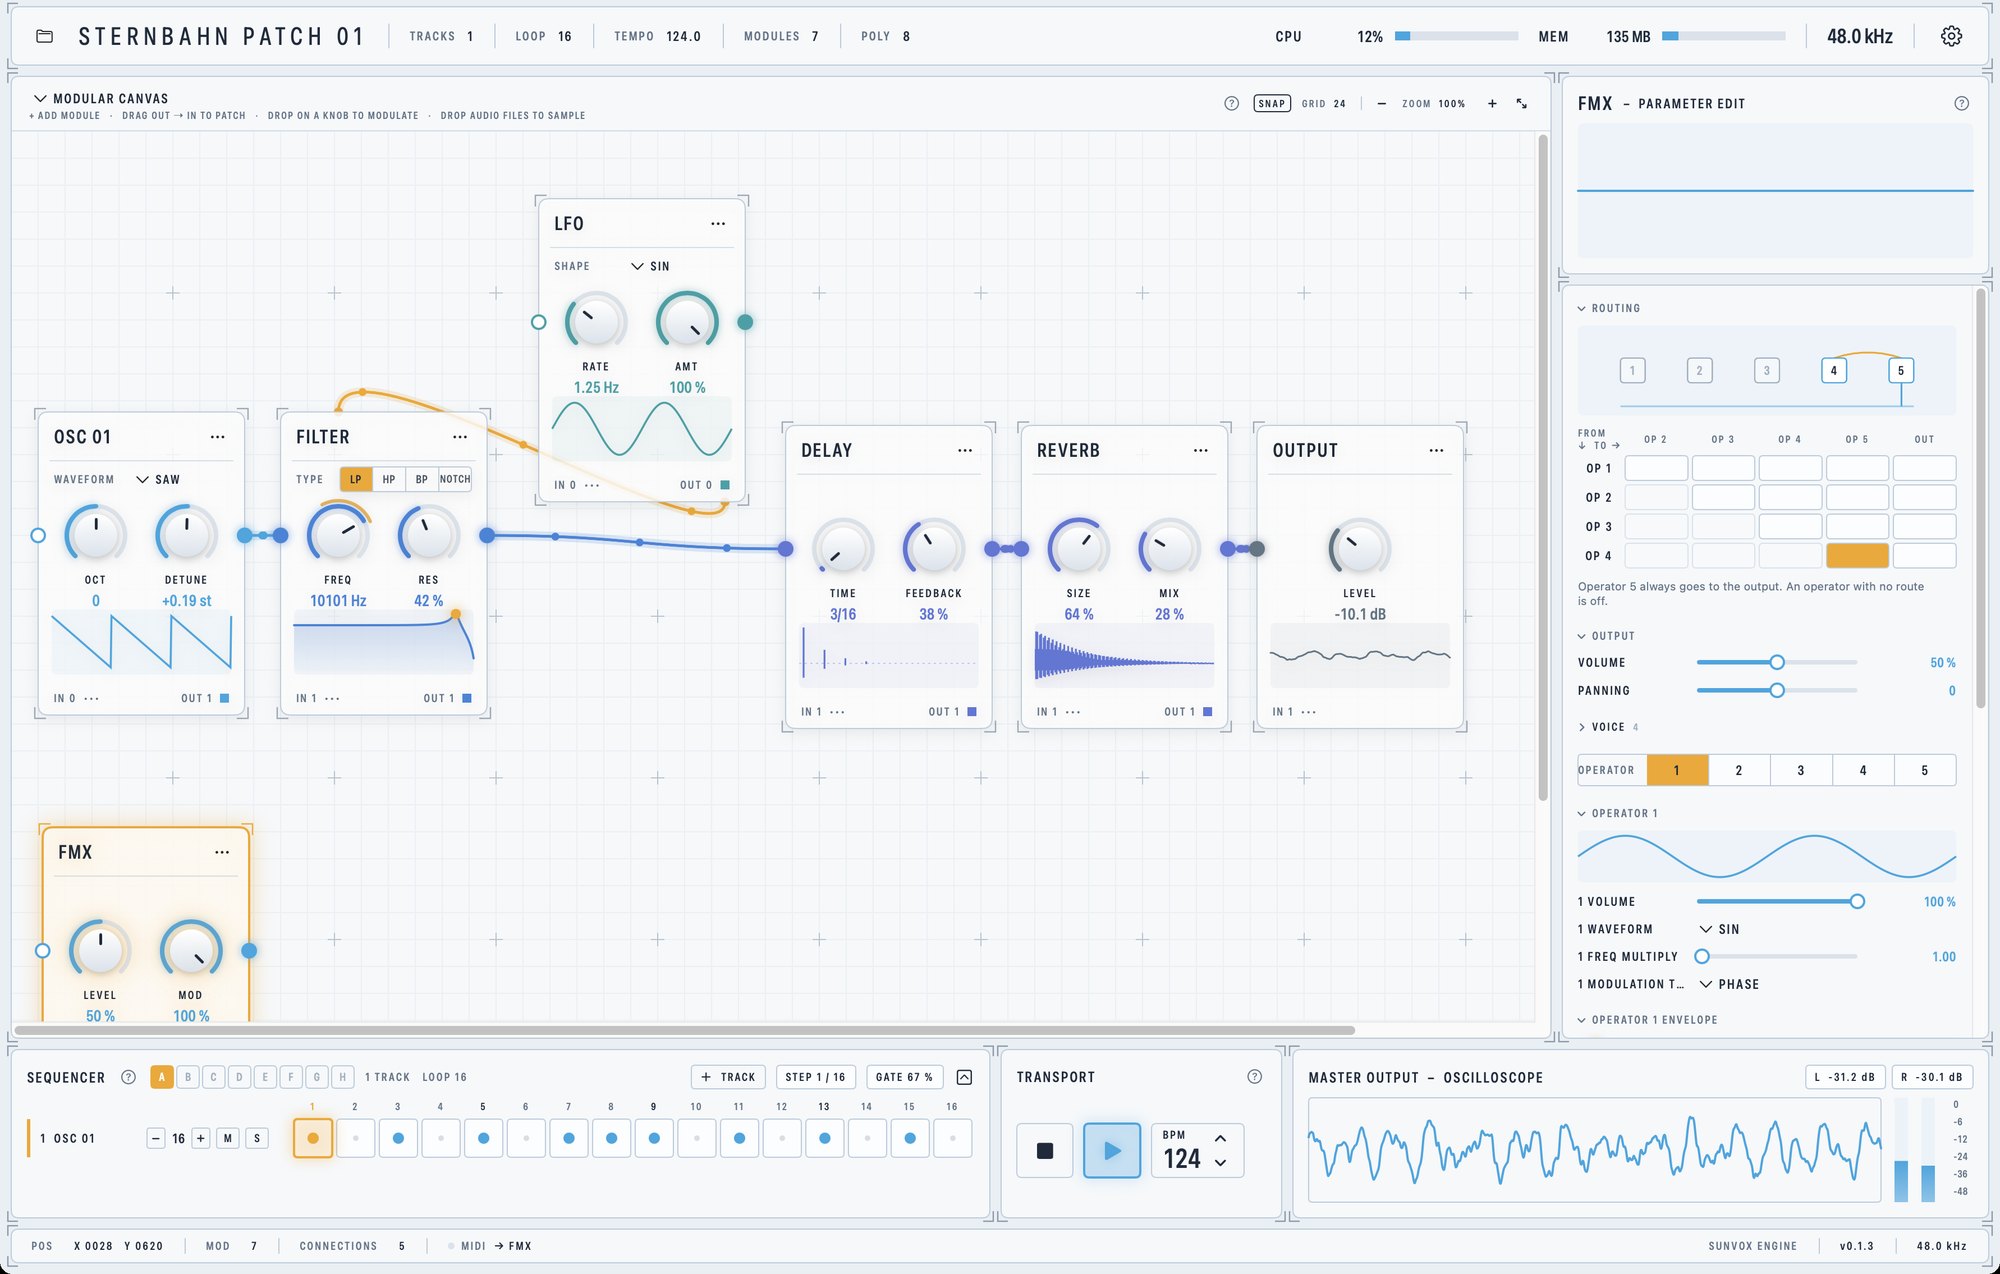The image size is (2000, 1274).
Task: Mute the OSC 01 track
Action: (227, 1138)
